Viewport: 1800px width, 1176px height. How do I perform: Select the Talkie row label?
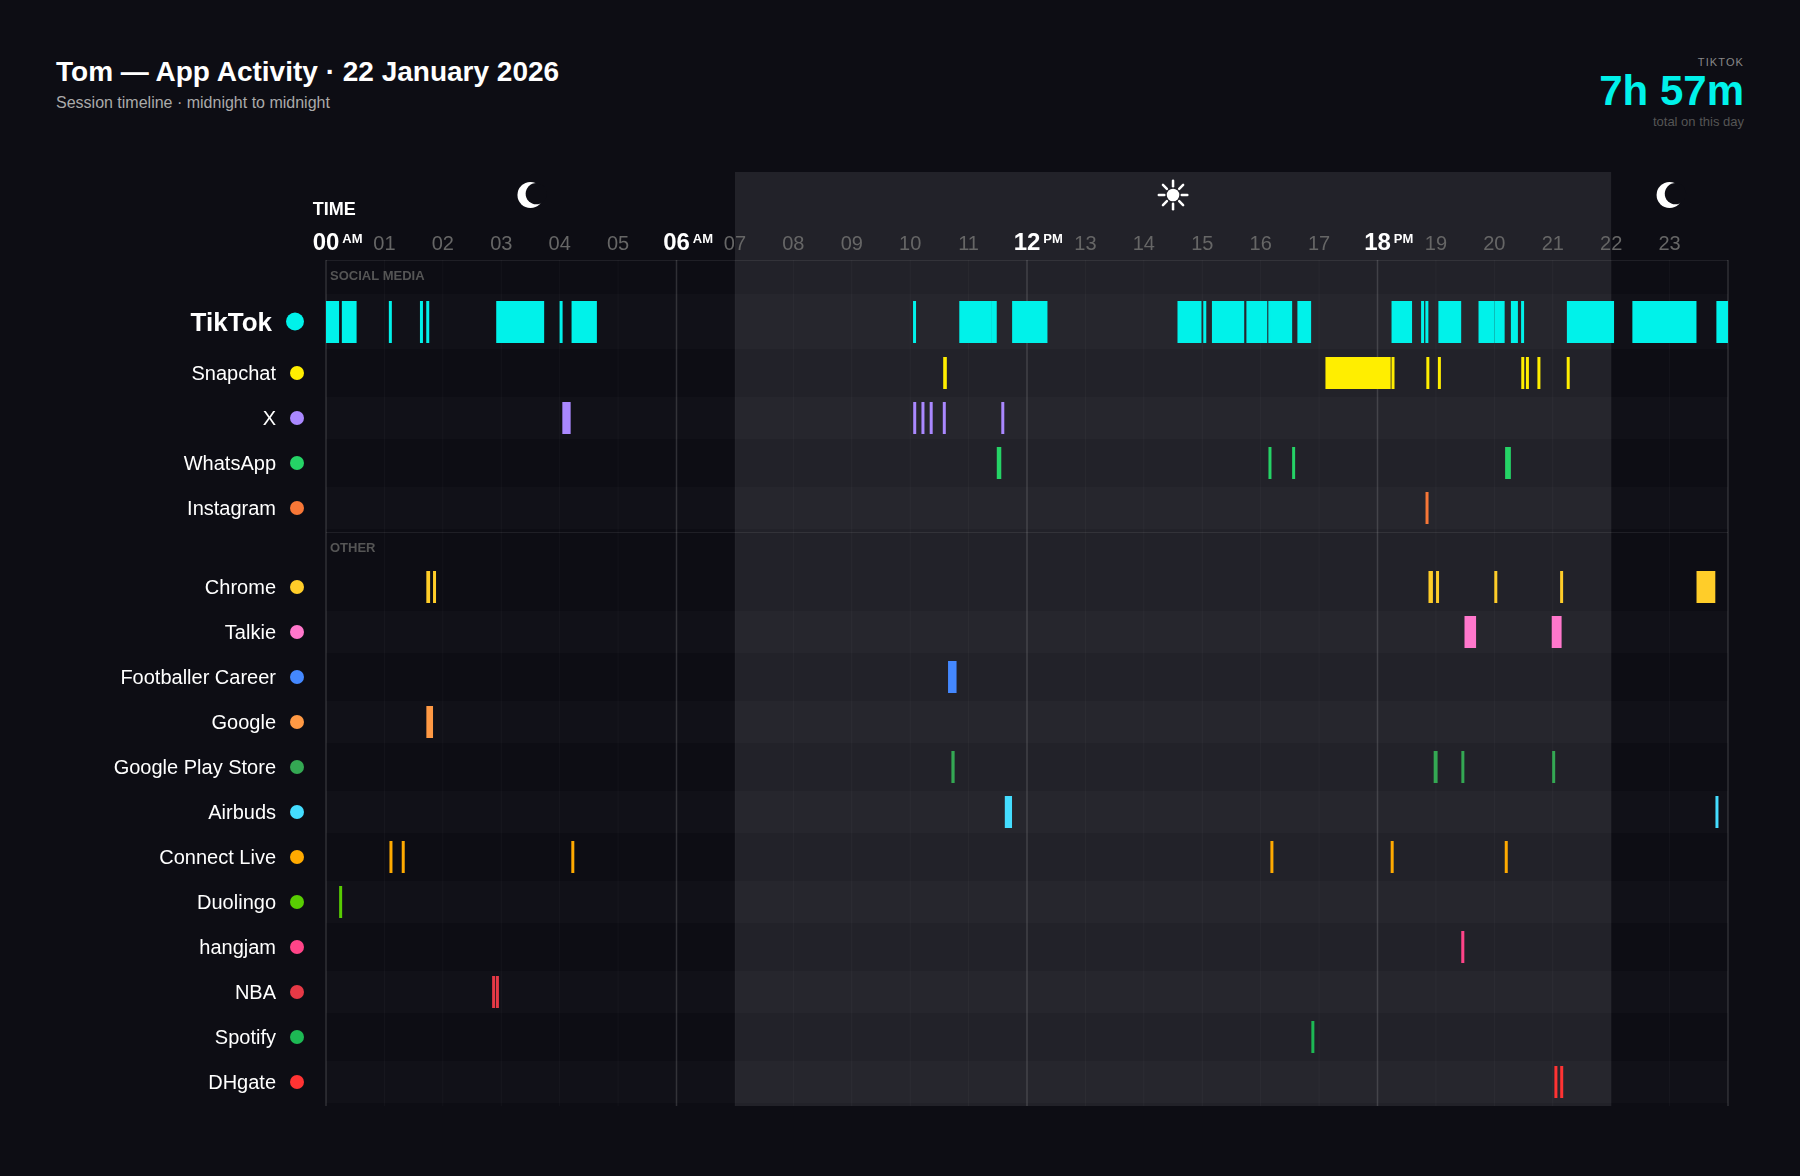click(x=250, y=632)
